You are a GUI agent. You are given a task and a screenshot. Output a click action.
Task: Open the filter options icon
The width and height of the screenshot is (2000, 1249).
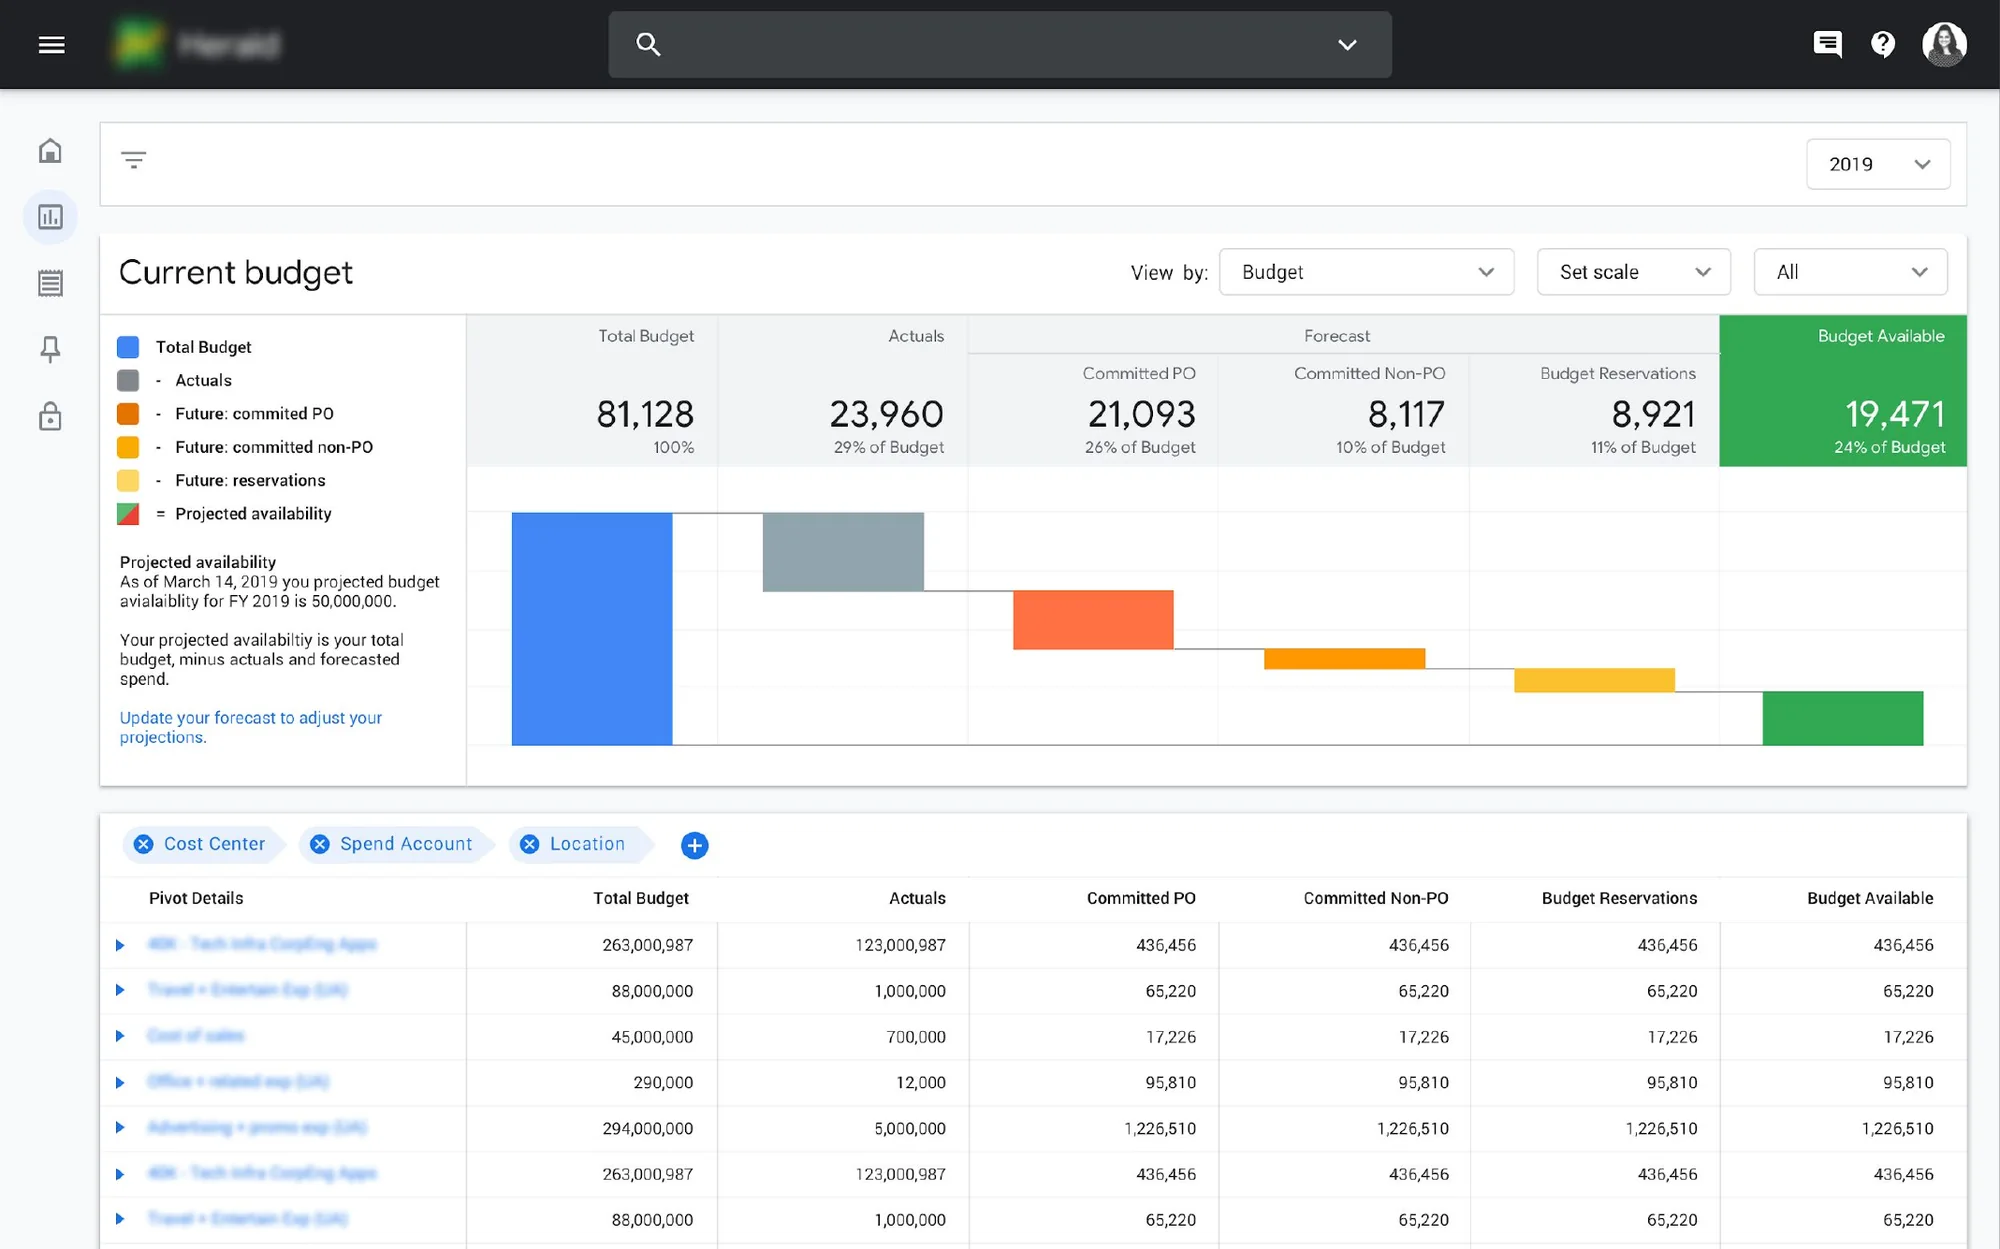pos(134,160)
